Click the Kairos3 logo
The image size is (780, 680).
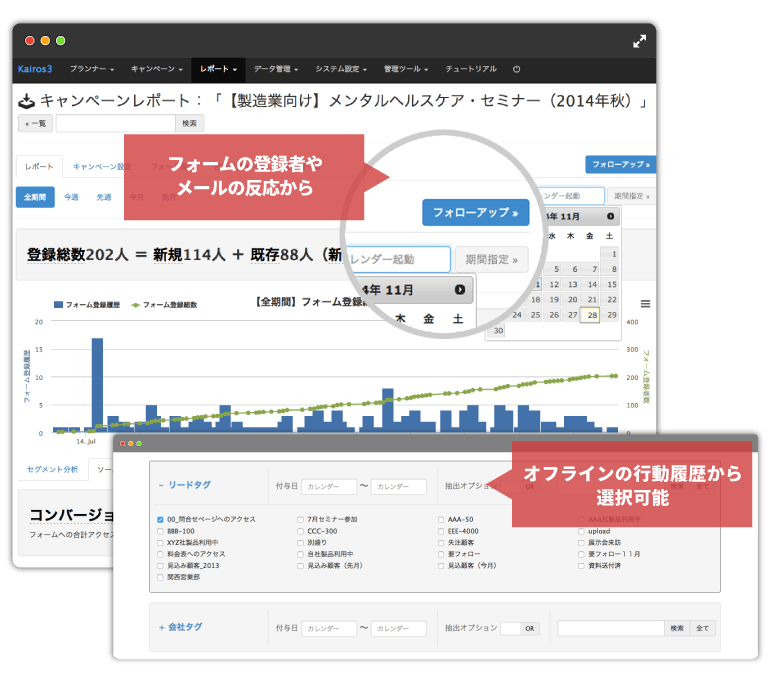[x=35, y=69]
